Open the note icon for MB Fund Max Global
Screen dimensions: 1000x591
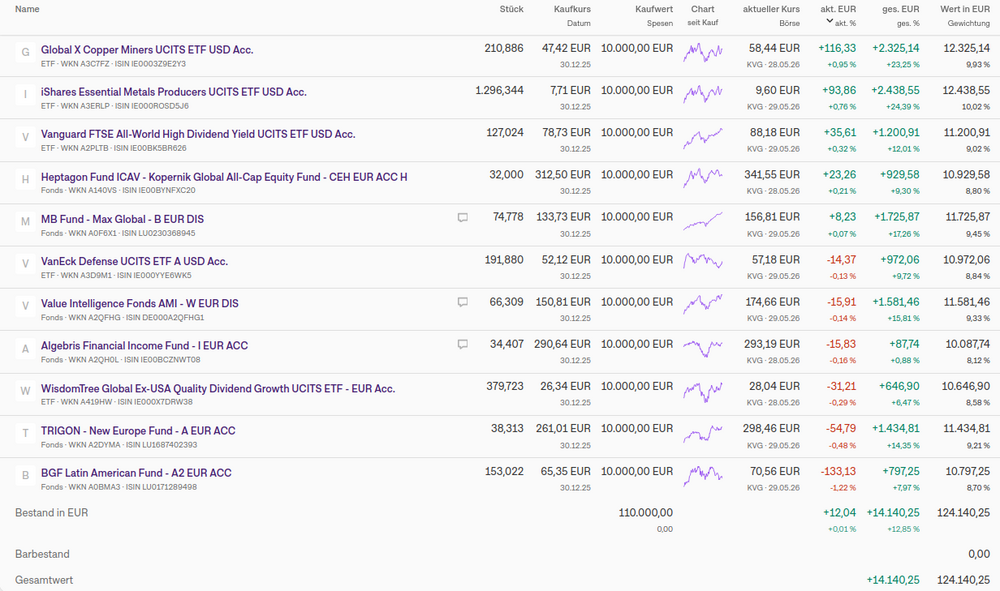462,218
